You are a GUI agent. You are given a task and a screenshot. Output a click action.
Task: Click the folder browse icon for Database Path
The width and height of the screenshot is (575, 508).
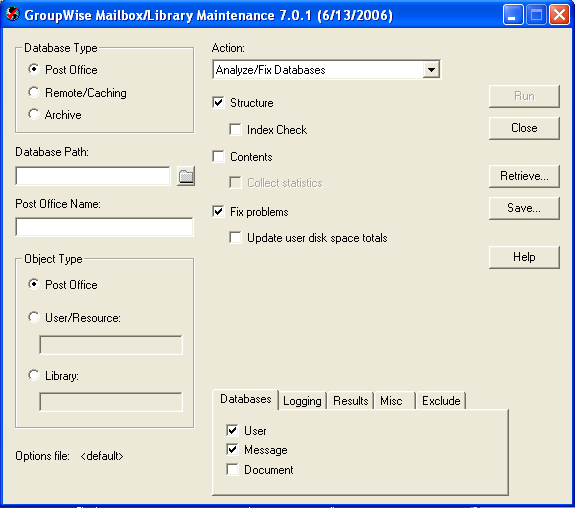(186, 176)
